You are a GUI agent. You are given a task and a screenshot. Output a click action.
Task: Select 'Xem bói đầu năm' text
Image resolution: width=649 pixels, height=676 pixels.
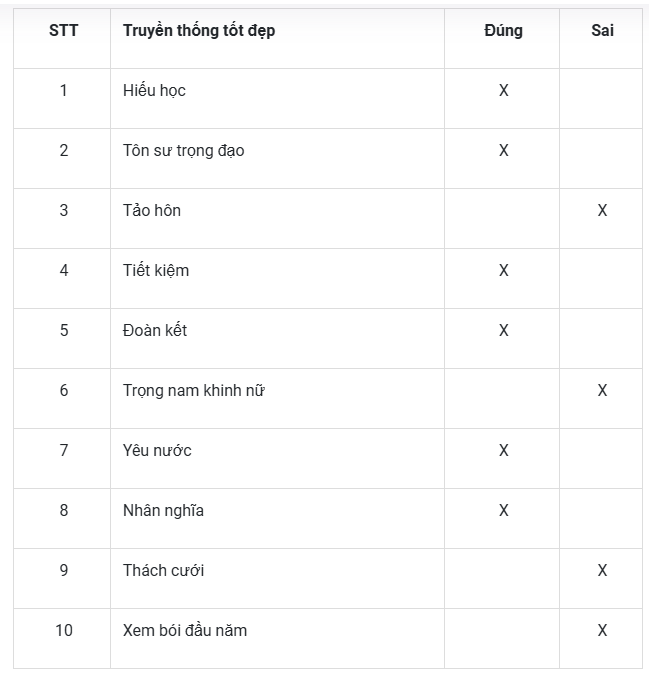tap(185, 630)
